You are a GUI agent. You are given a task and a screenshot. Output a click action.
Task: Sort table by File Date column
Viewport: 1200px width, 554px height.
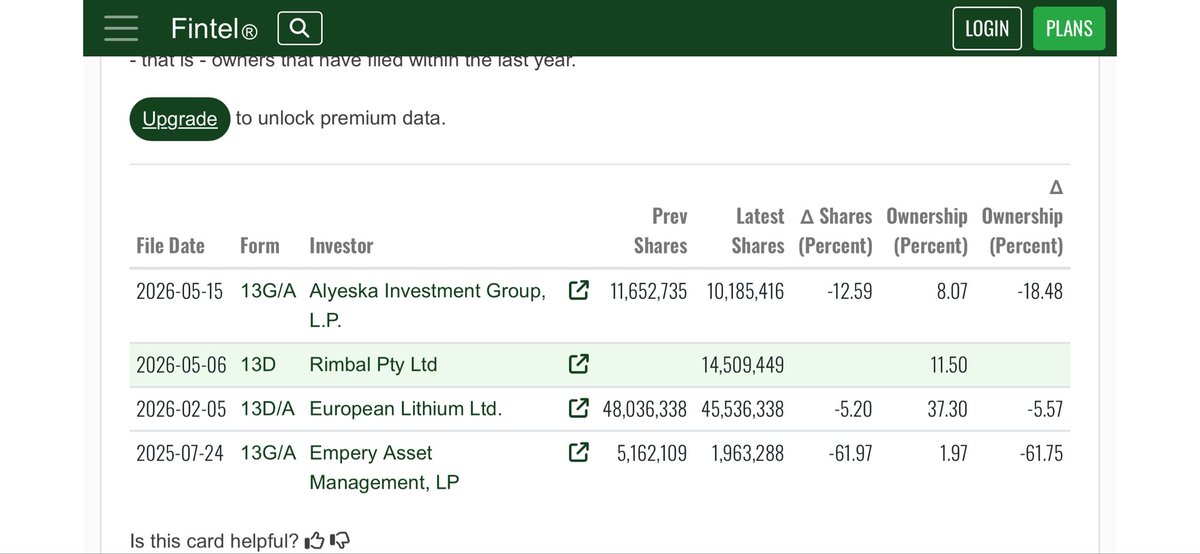click(170, 246)
